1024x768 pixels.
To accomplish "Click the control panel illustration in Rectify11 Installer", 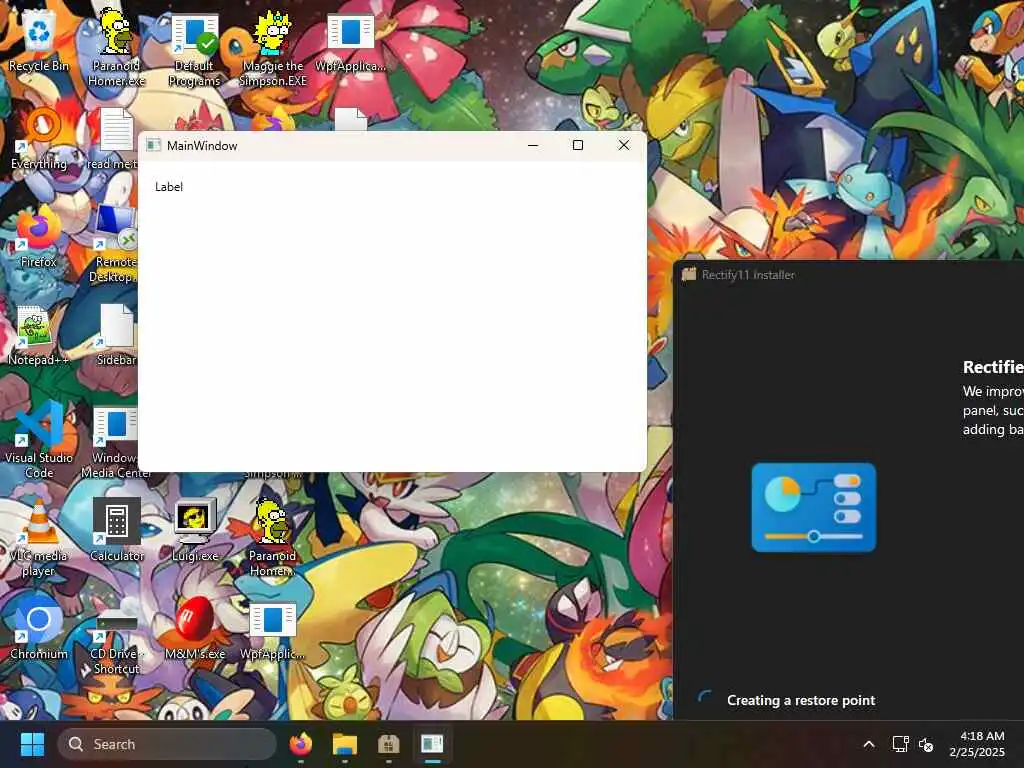I will (814, 507).
